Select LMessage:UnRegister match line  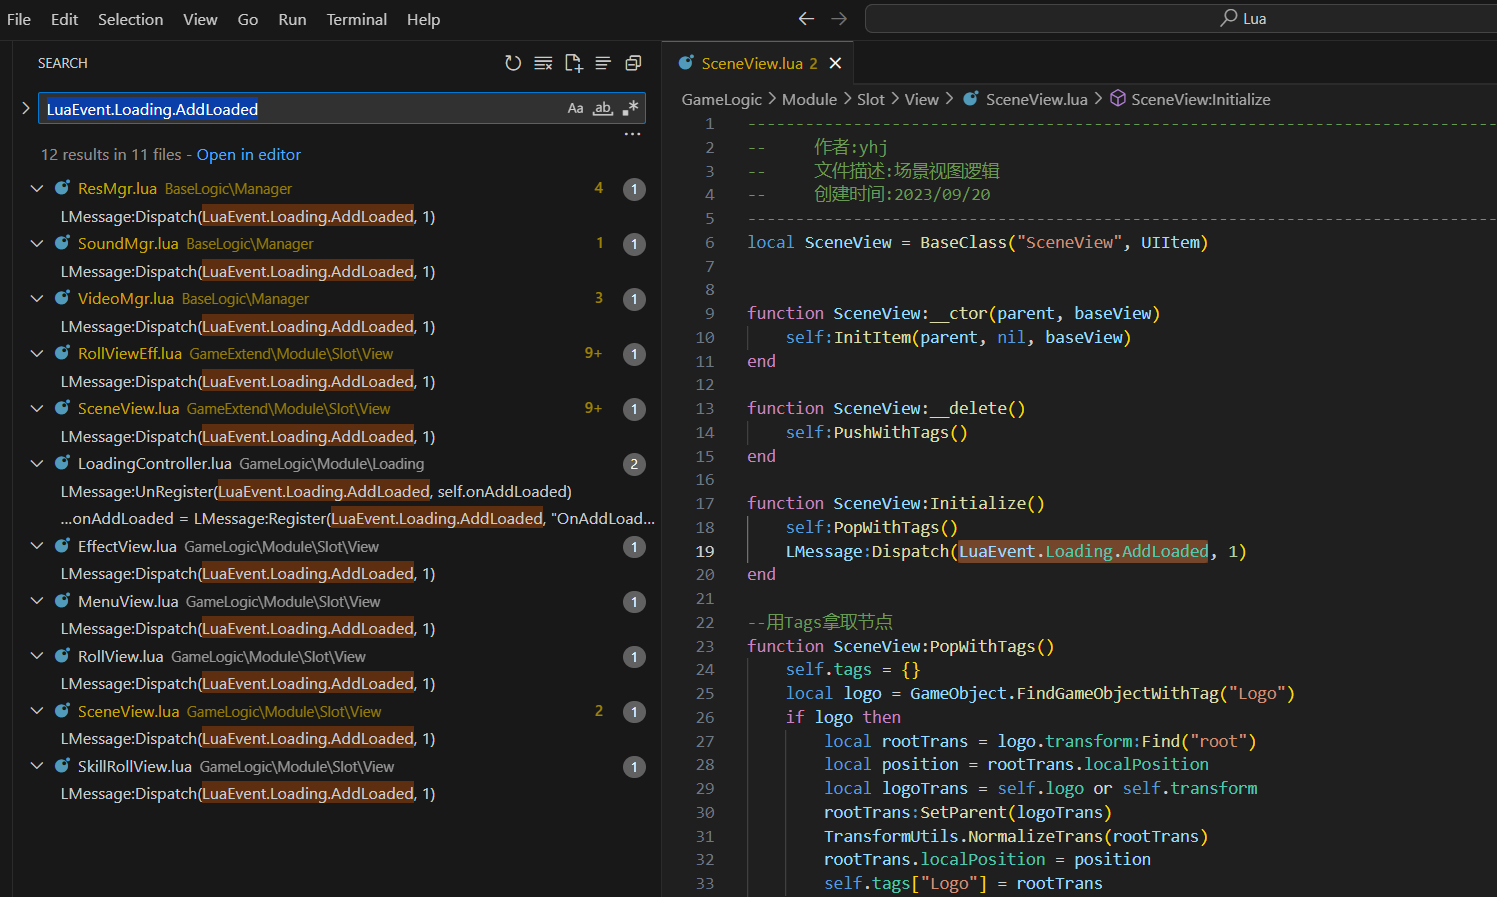(x=316, y=491)
